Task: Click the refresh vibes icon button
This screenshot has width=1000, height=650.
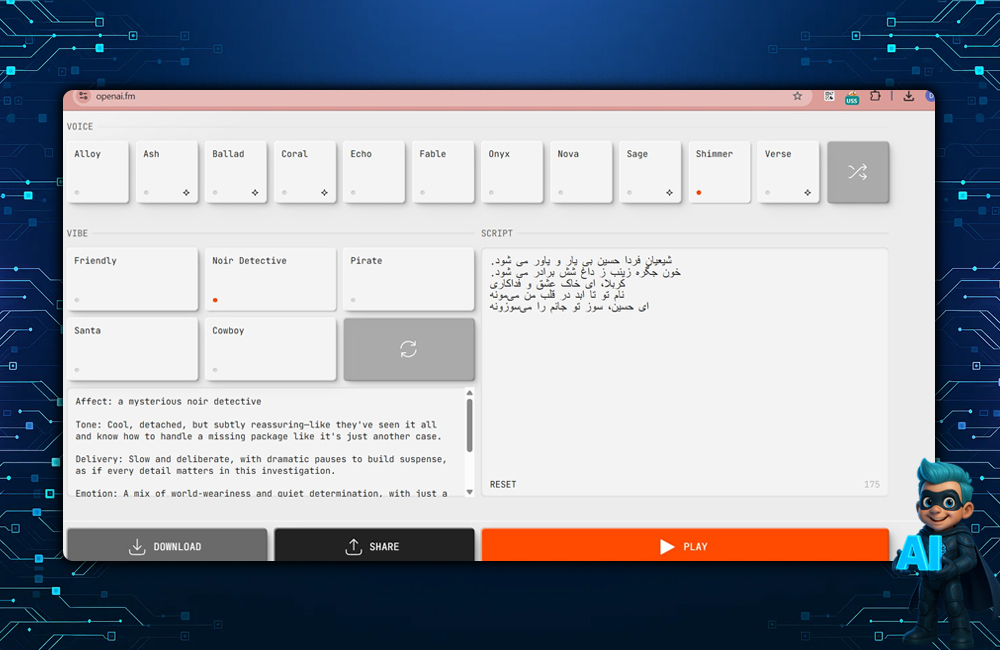Action: tap(408, 349)
